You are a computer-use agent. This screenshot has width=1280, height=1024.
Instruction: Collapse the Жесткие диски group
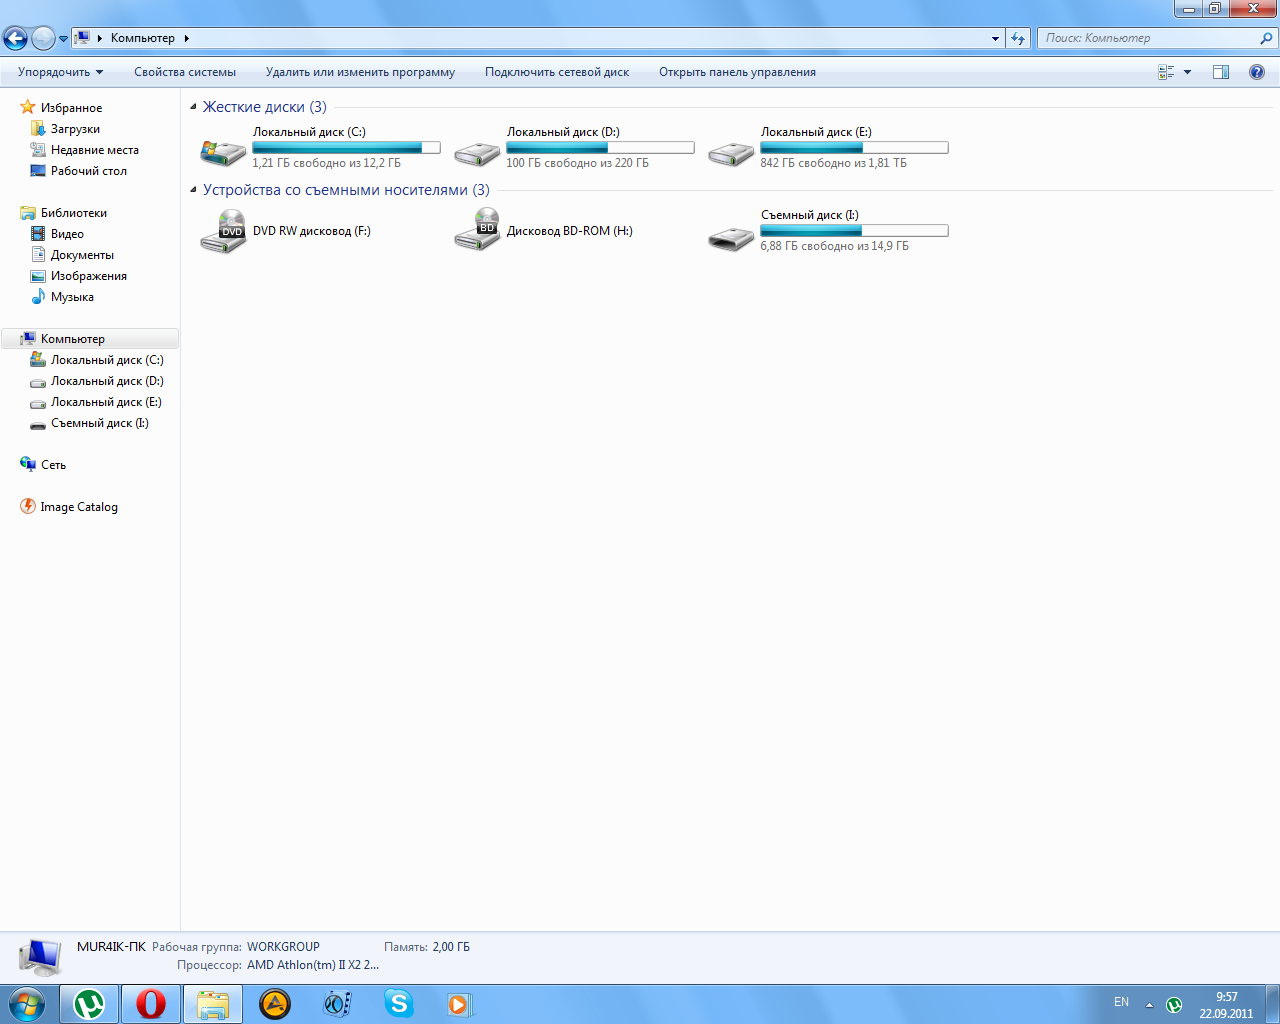(194, 107)
